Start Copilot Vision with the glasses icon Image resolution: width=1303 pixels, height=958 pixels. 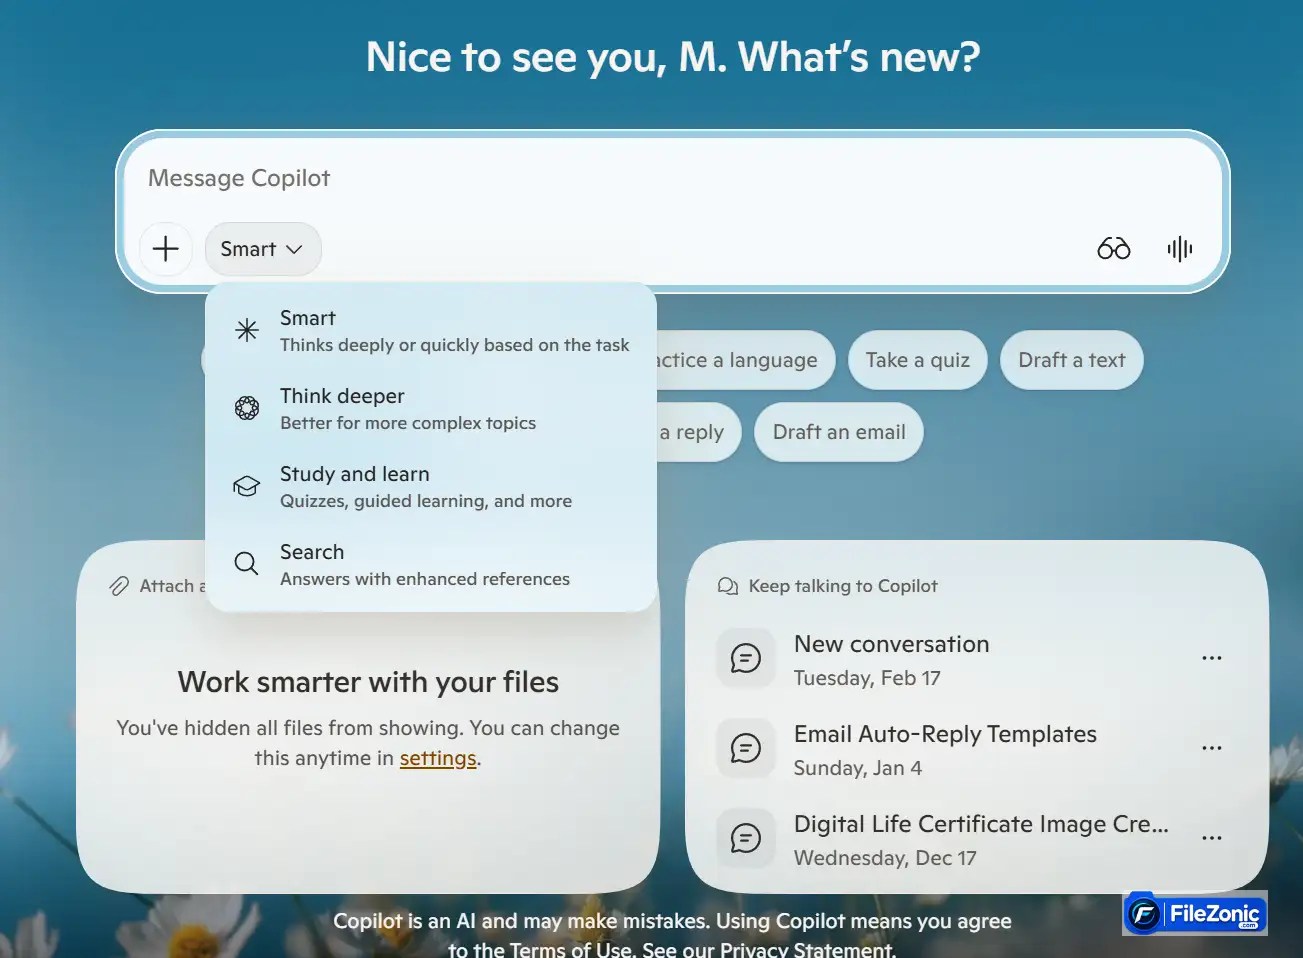tap(1114, 249)
